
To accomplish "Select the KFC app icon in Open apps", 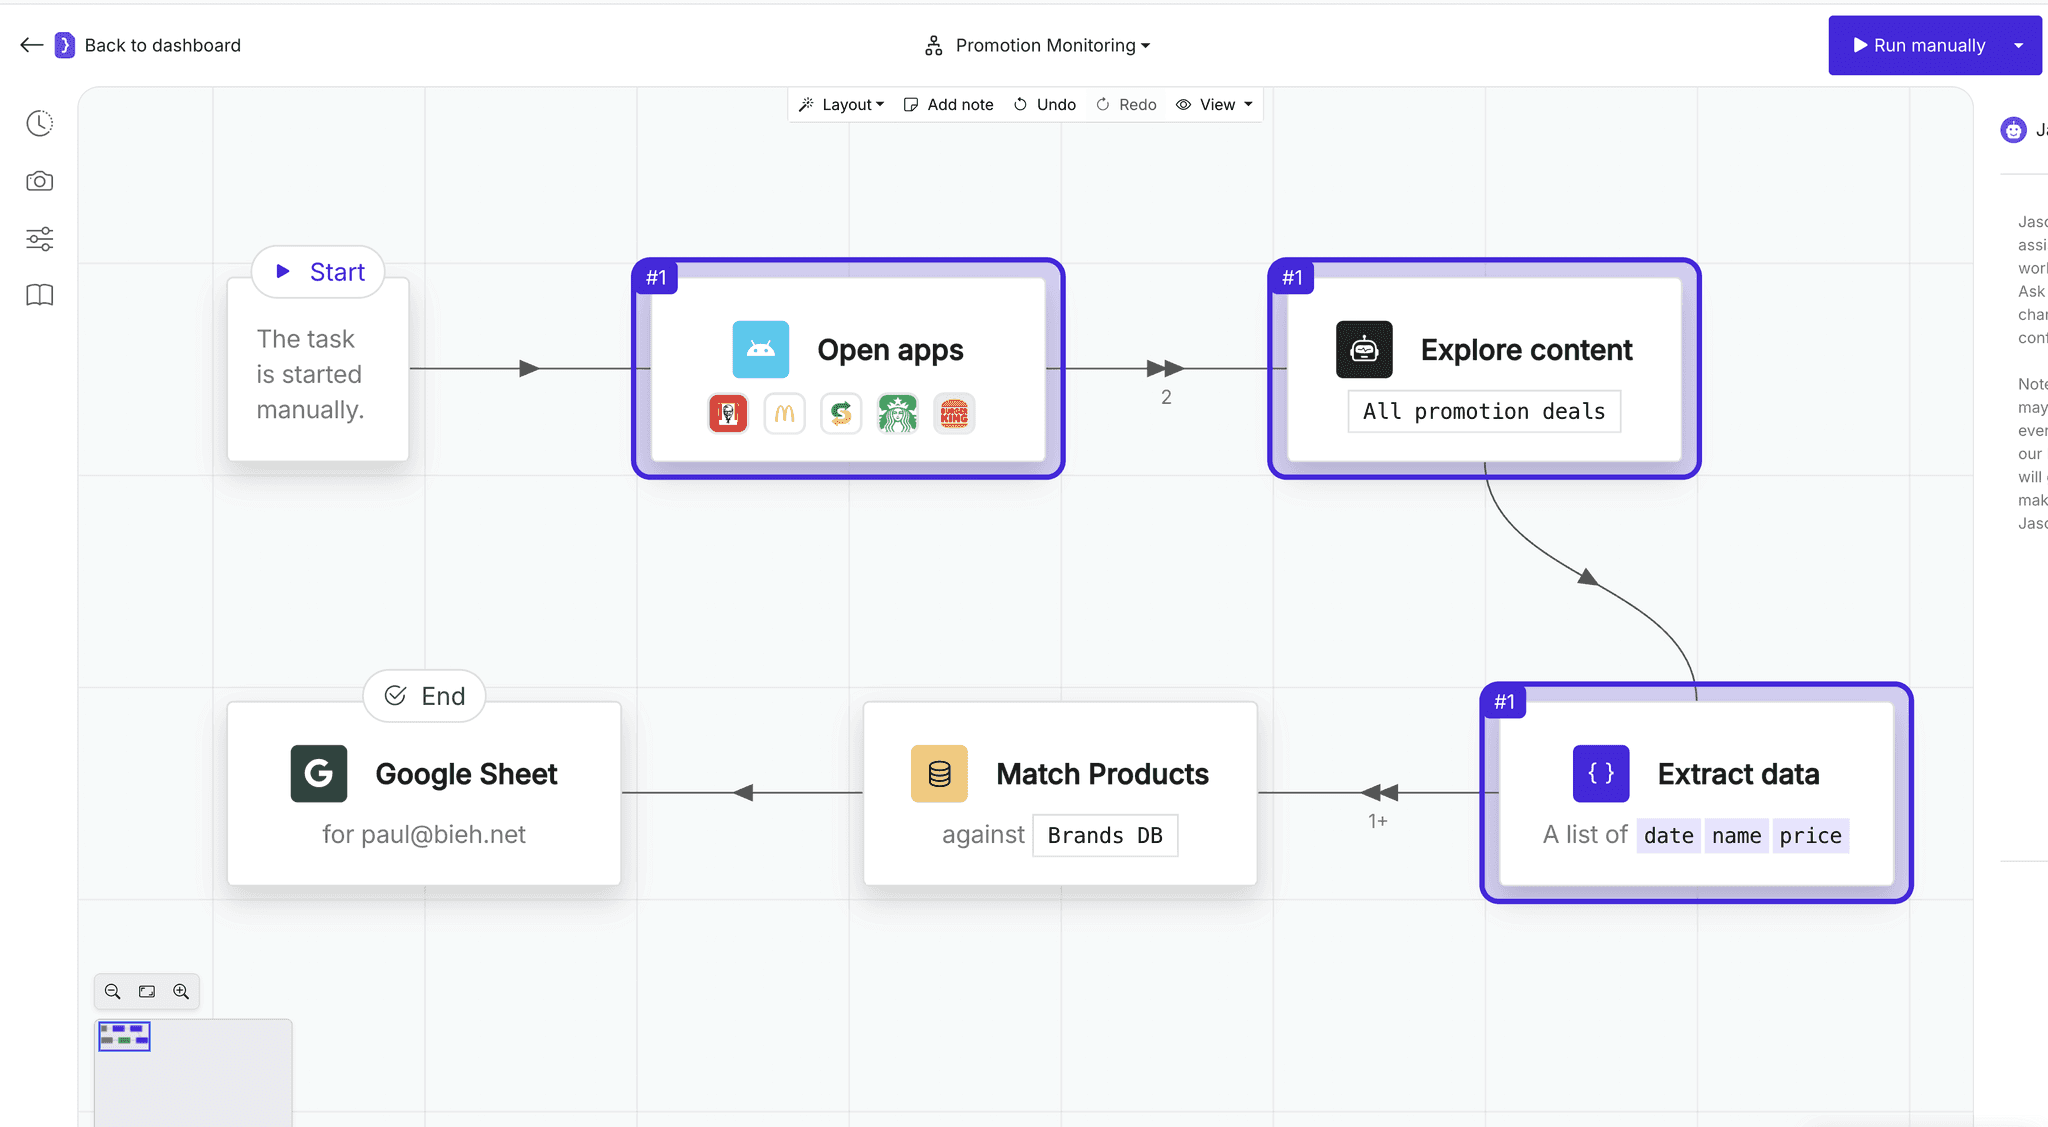I will click(727, 413).
